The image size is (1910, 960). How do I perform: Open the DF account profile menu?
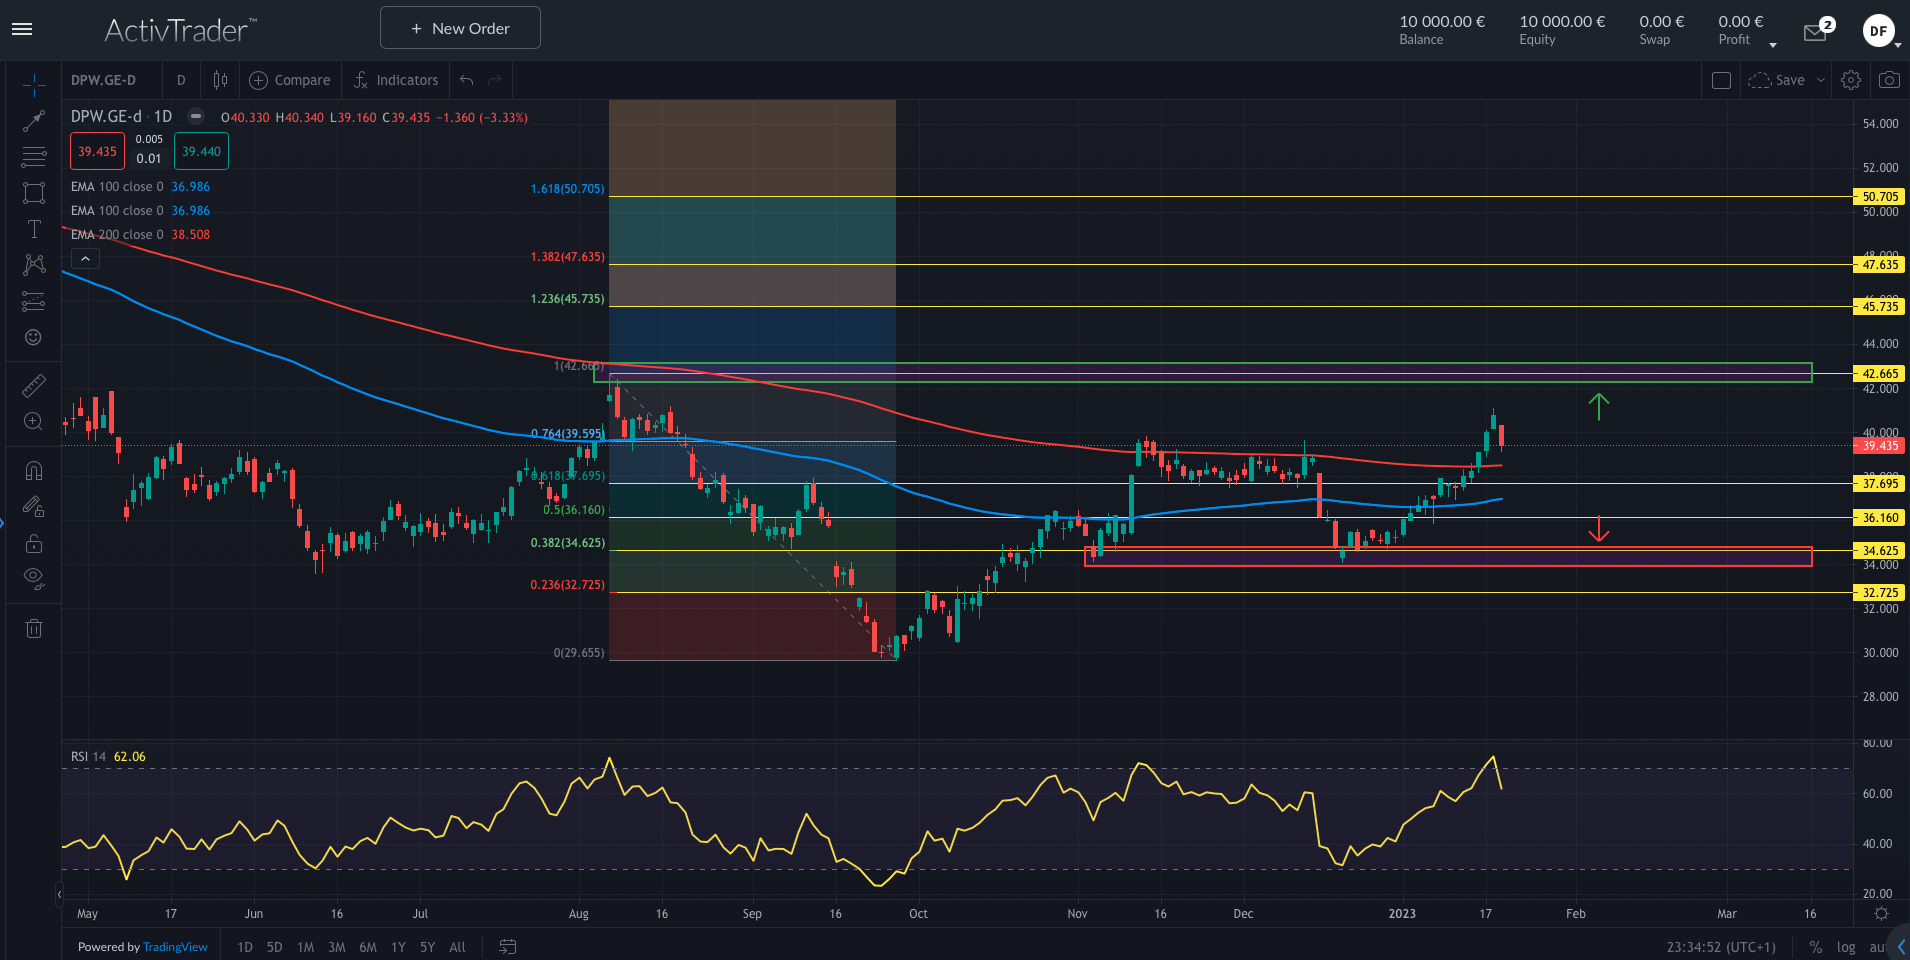[1879, 31]
